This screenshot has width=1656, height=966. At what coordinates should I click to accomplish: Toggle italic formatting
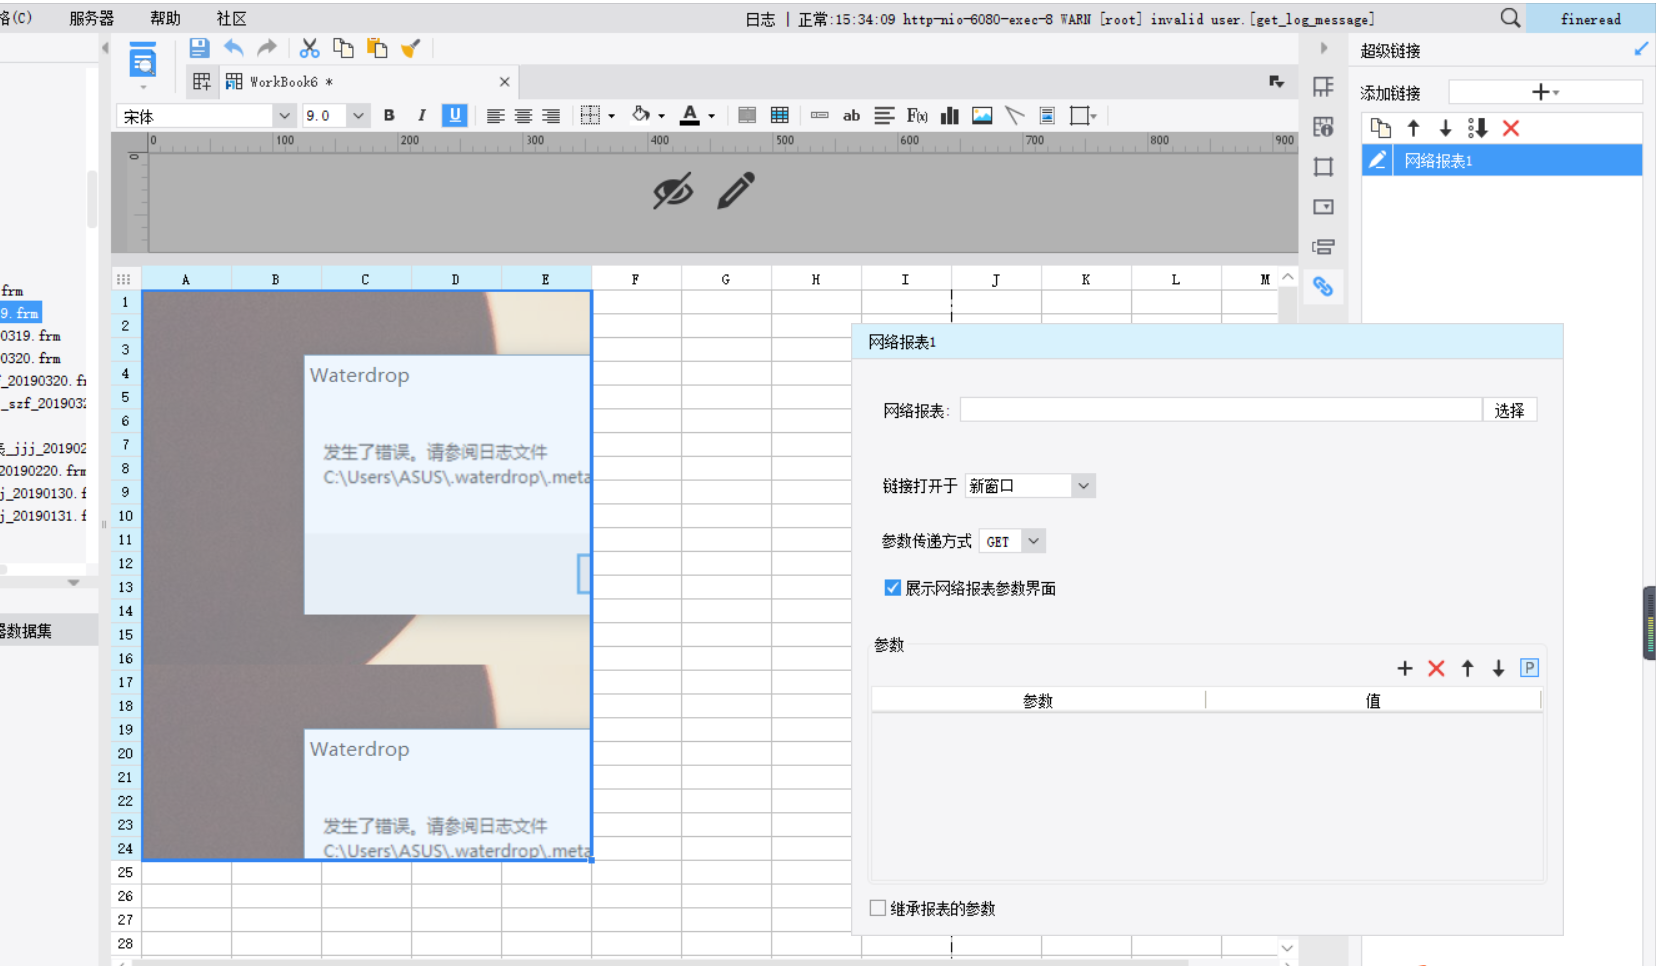(x=422, y=116)
